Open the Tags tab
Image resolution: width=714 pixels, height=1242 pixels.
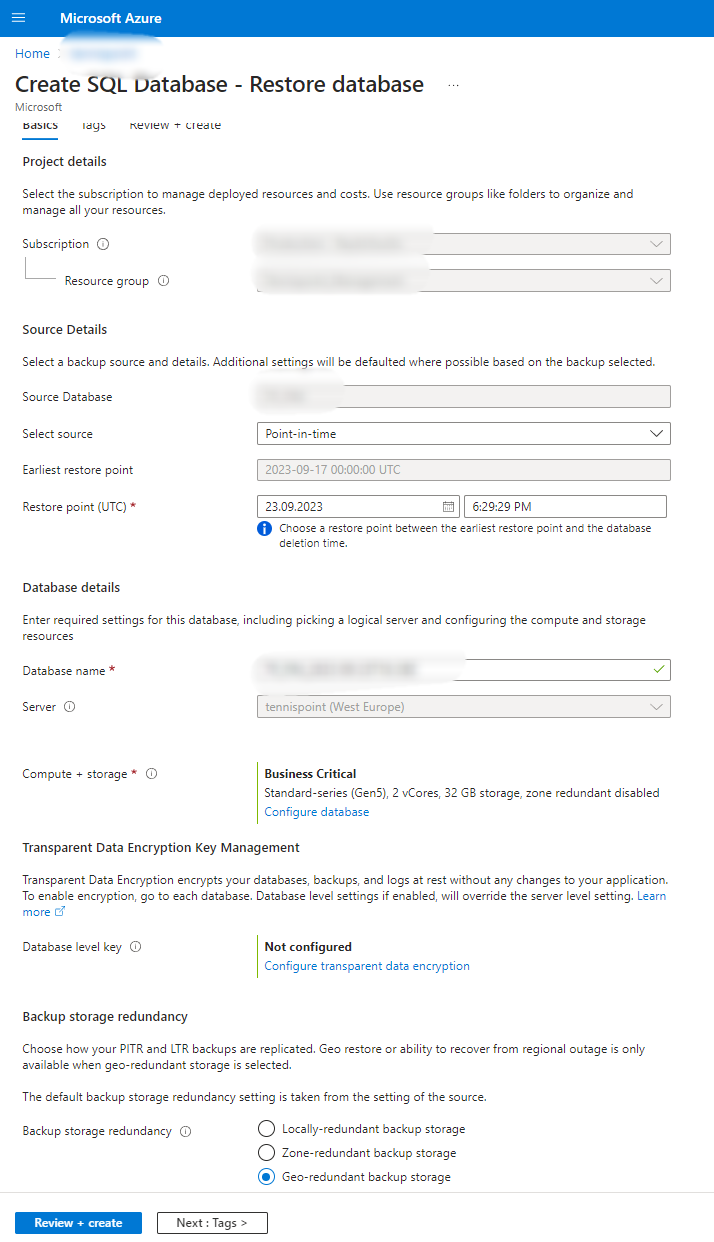[93, 125]
